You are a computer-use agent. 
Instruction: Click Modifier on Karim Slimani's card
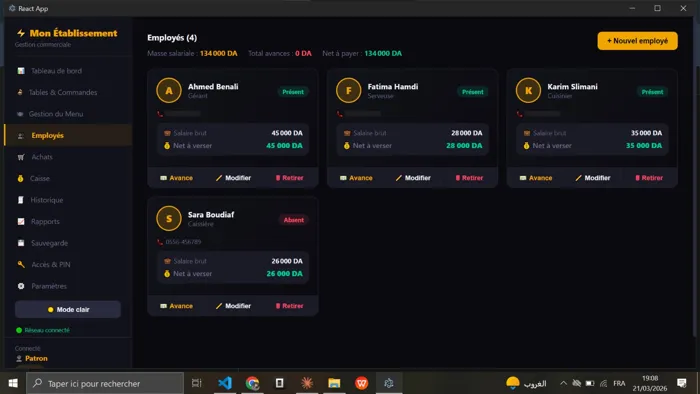pos(592,178)
